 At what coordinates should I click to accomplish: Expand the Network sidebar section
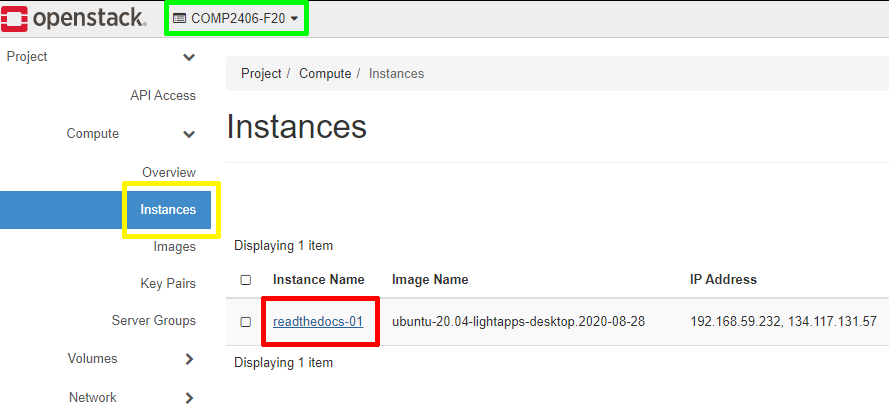(189, 398)
